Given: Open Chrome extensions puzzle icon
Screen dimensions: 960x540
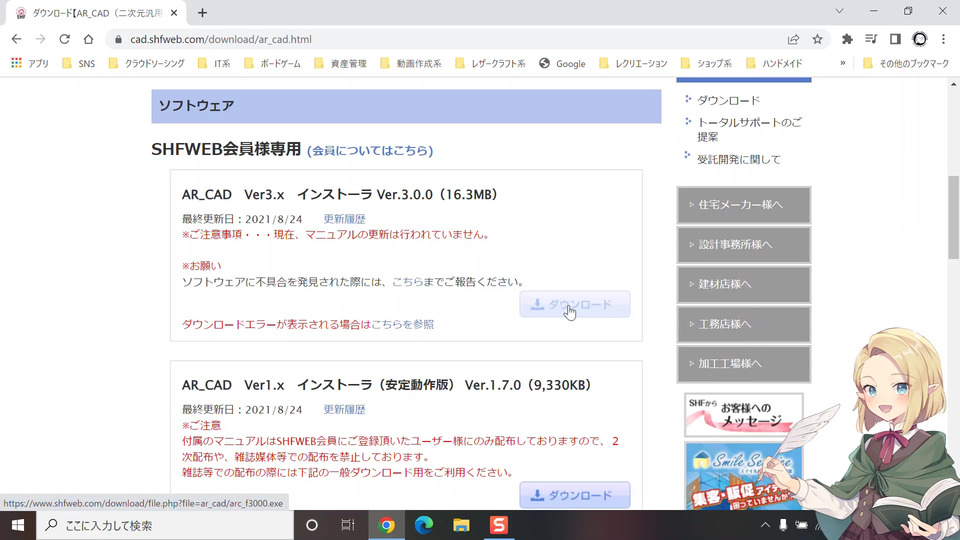Looking at the screenshot, I should (x=847, y=39).
